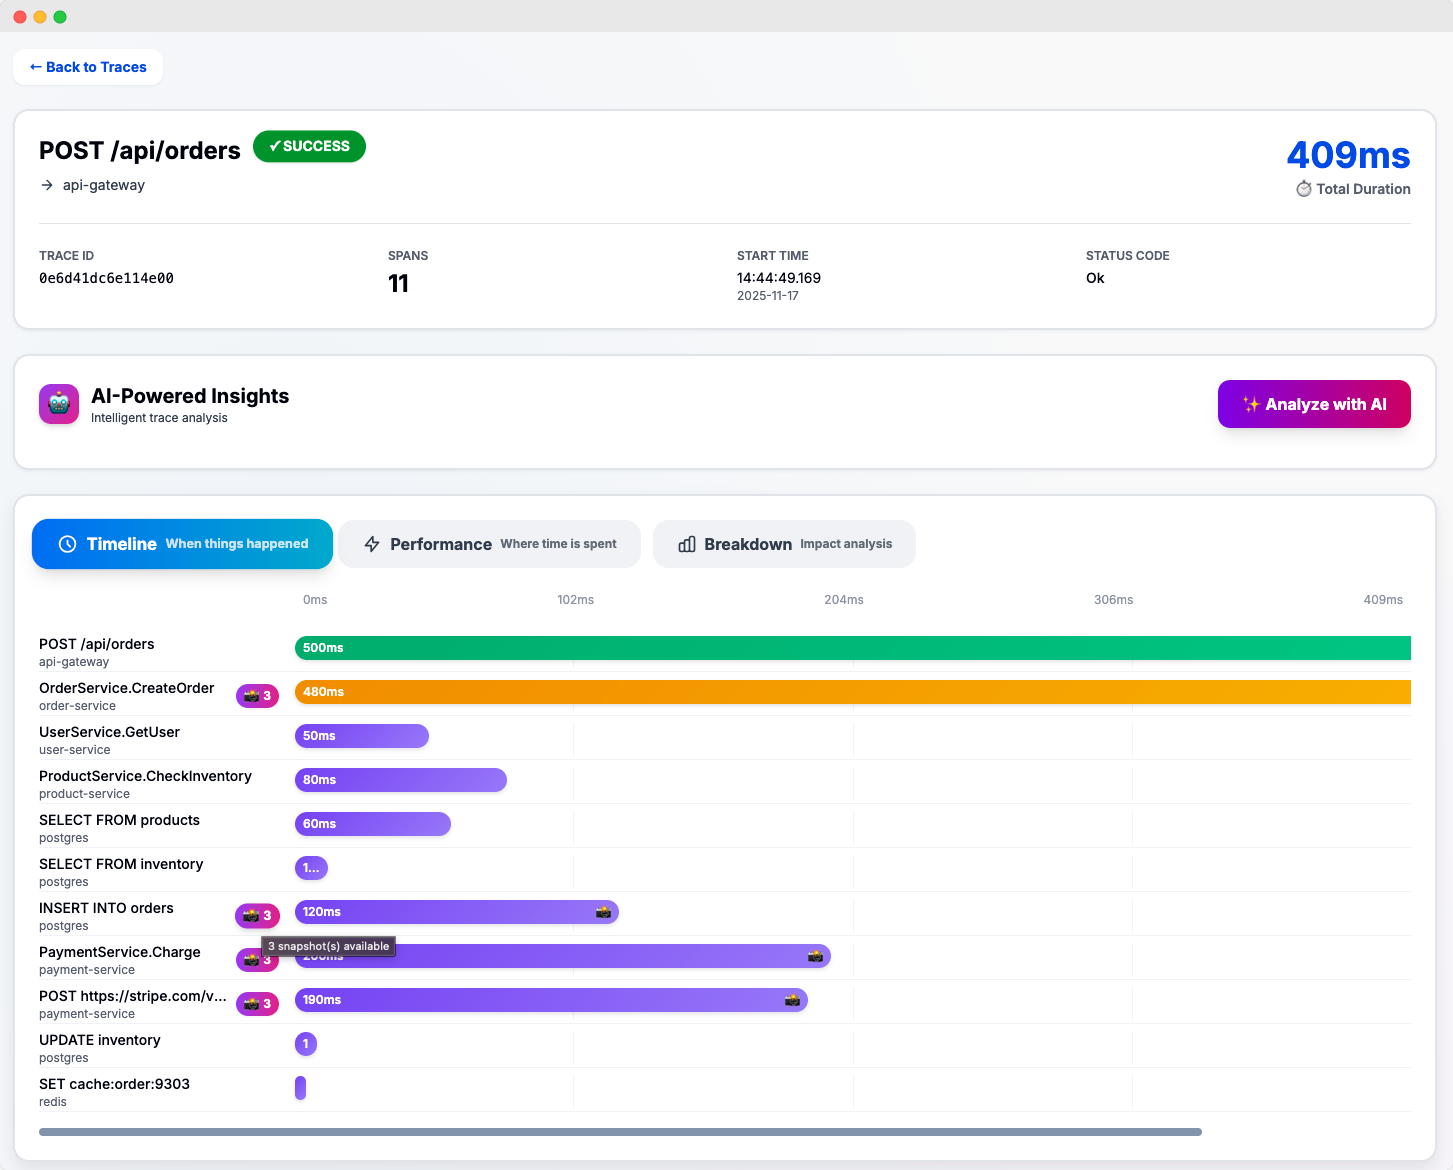
Task: Open the Breakdown impact analysis tab
Action: click(x=784, y=544)
